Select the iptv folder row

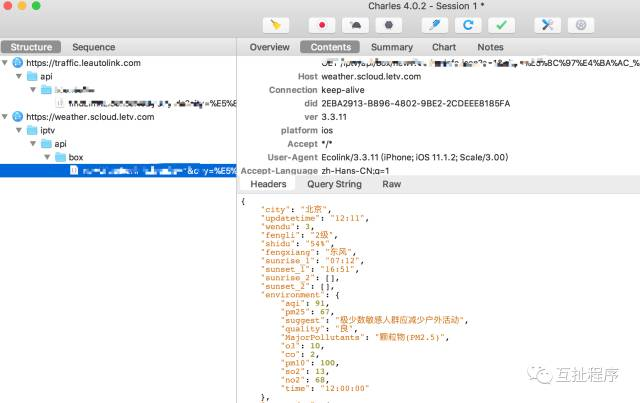(x=118, y=130)
